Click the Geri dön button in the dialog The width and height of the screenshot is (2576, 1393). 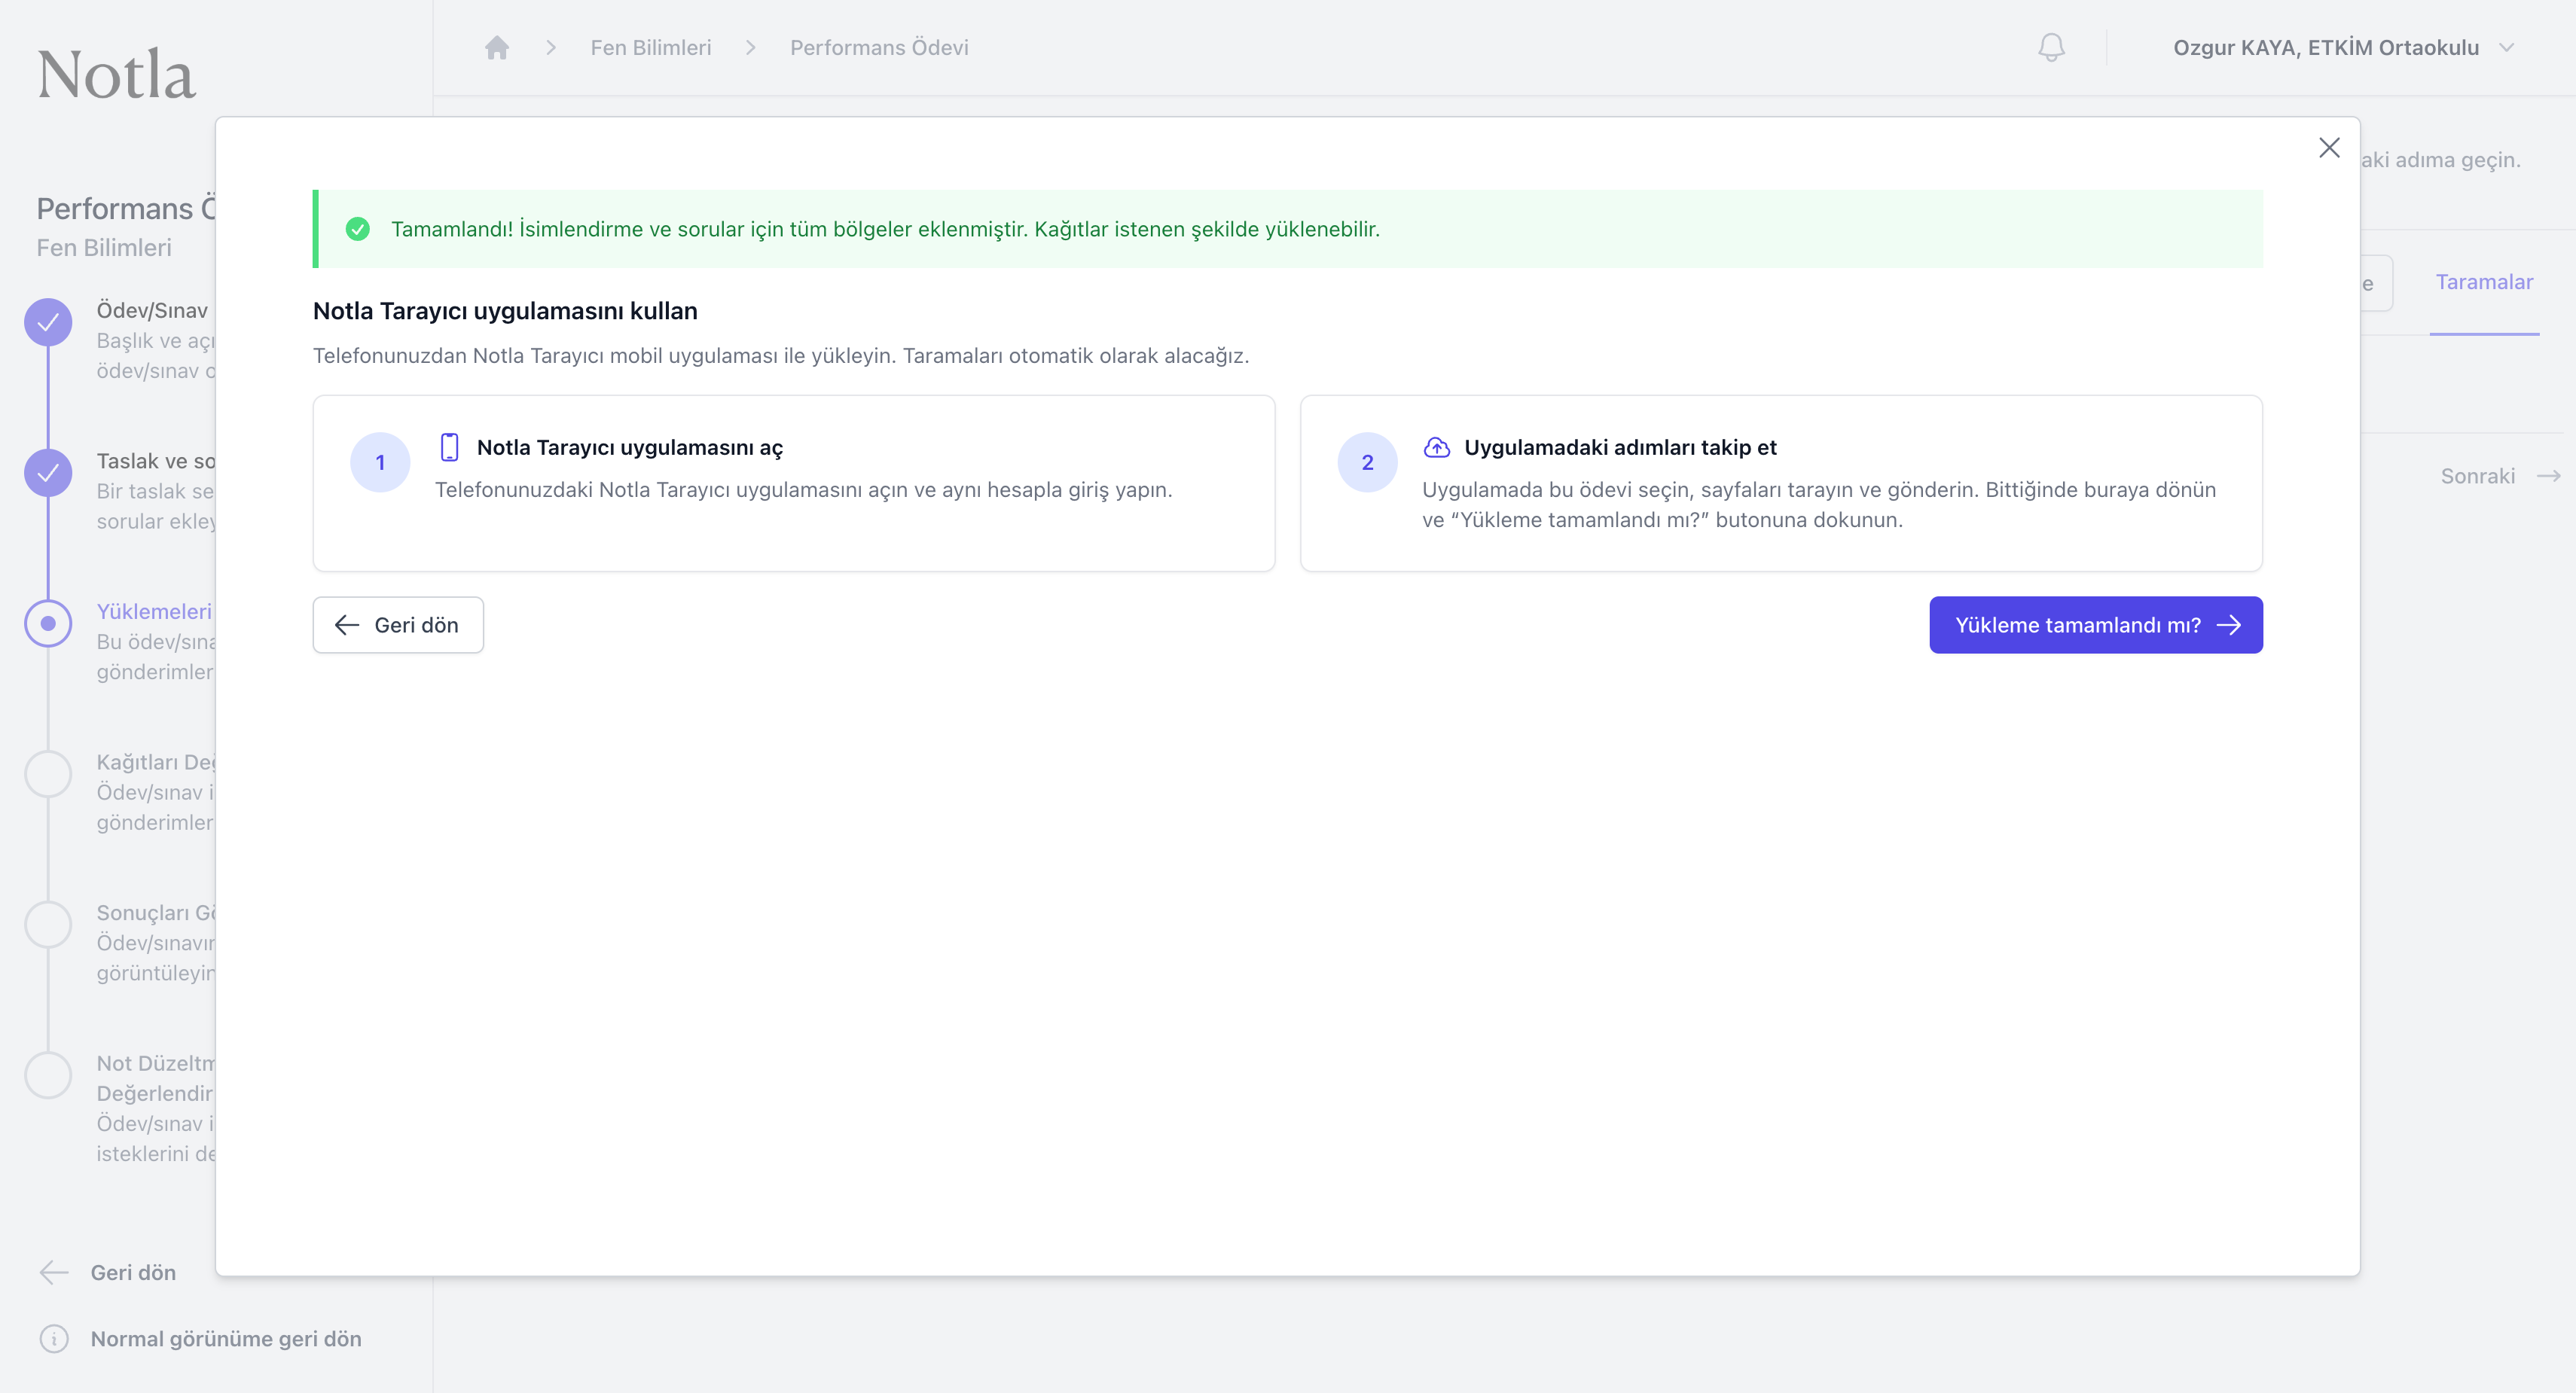tap(398, 625)
